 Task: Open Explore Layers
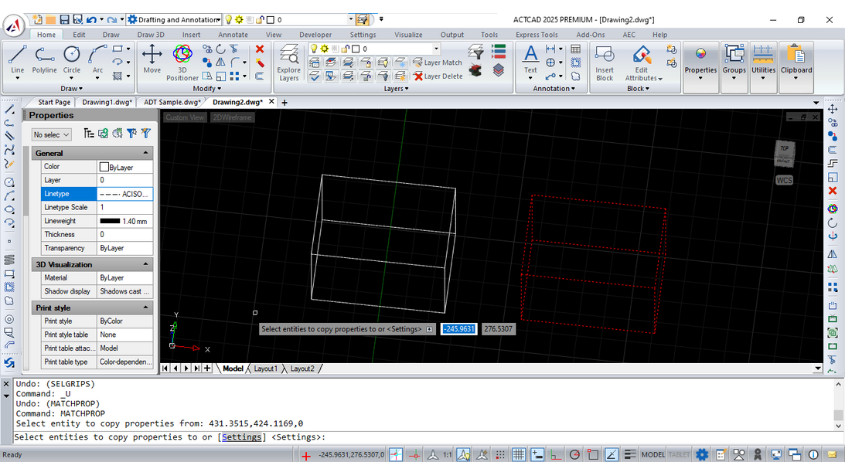point(289,63)
